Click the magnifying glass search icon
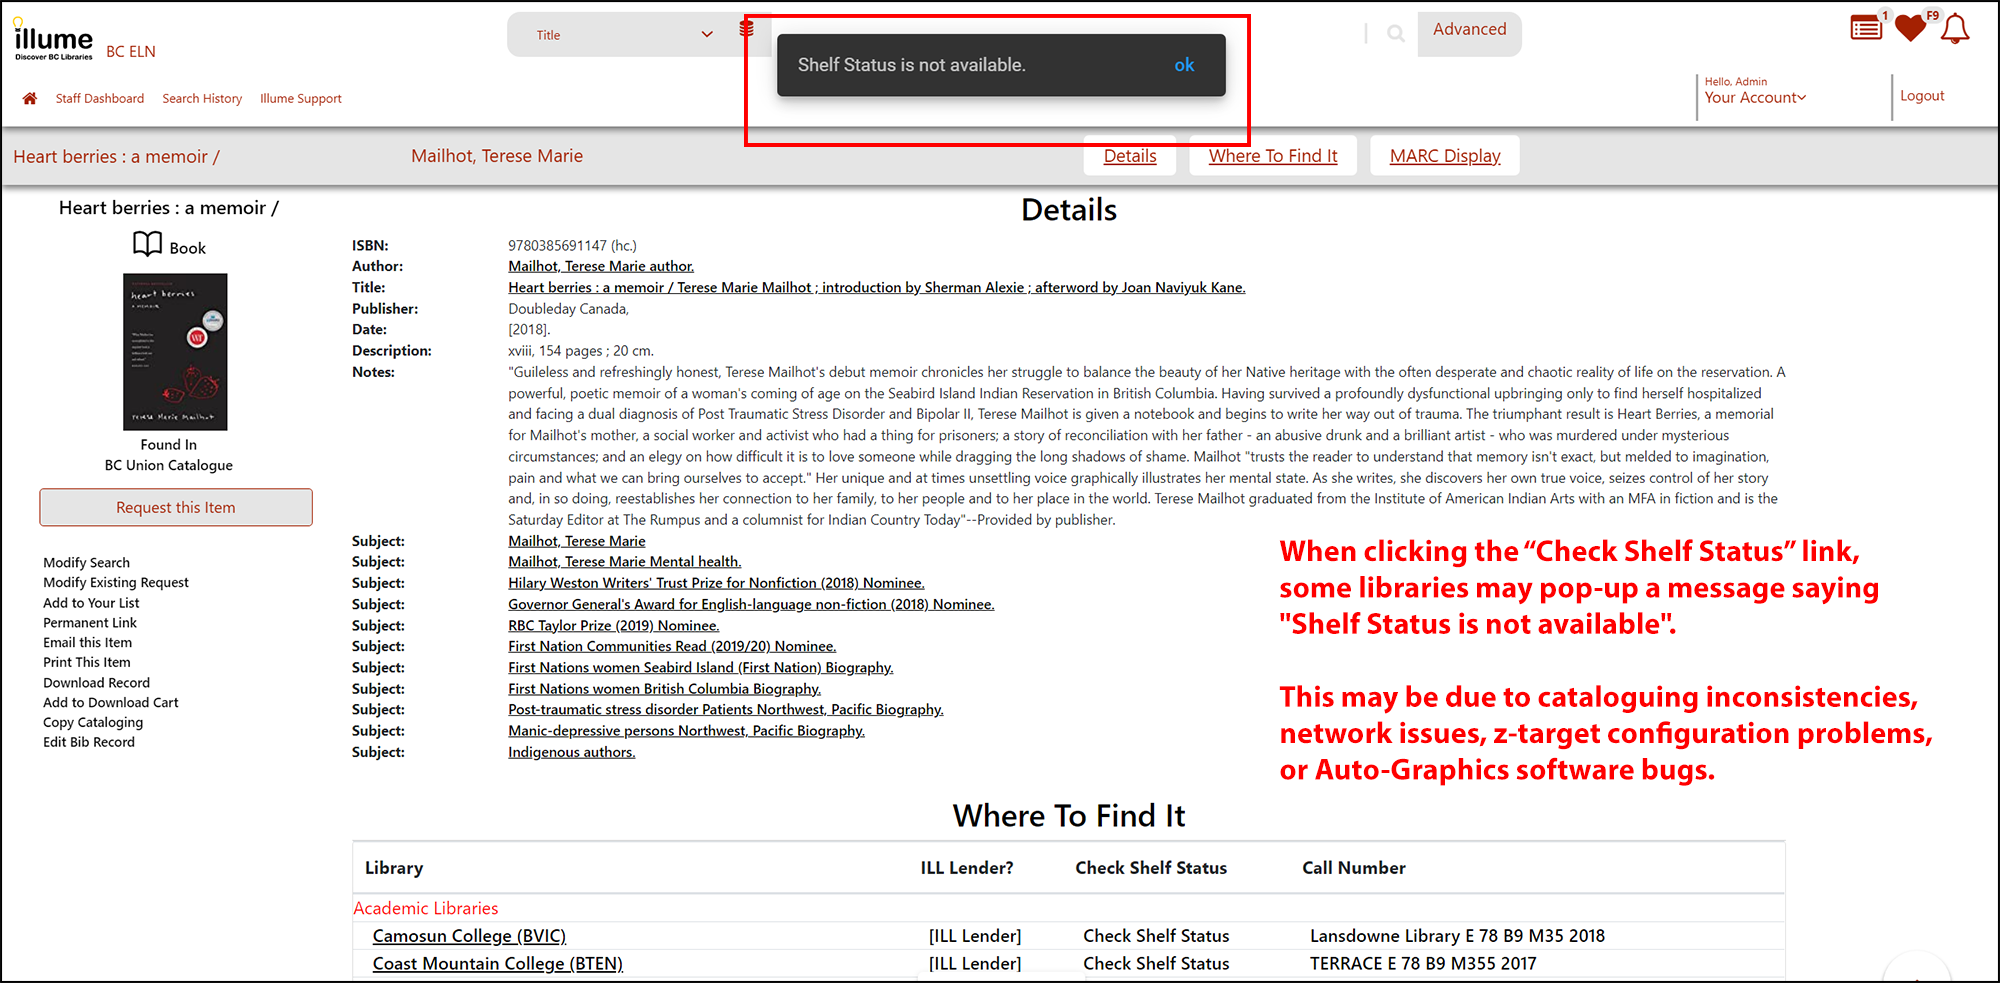Image resolution: width=2000 pixels, height=983 pixels. [1395, 34]
